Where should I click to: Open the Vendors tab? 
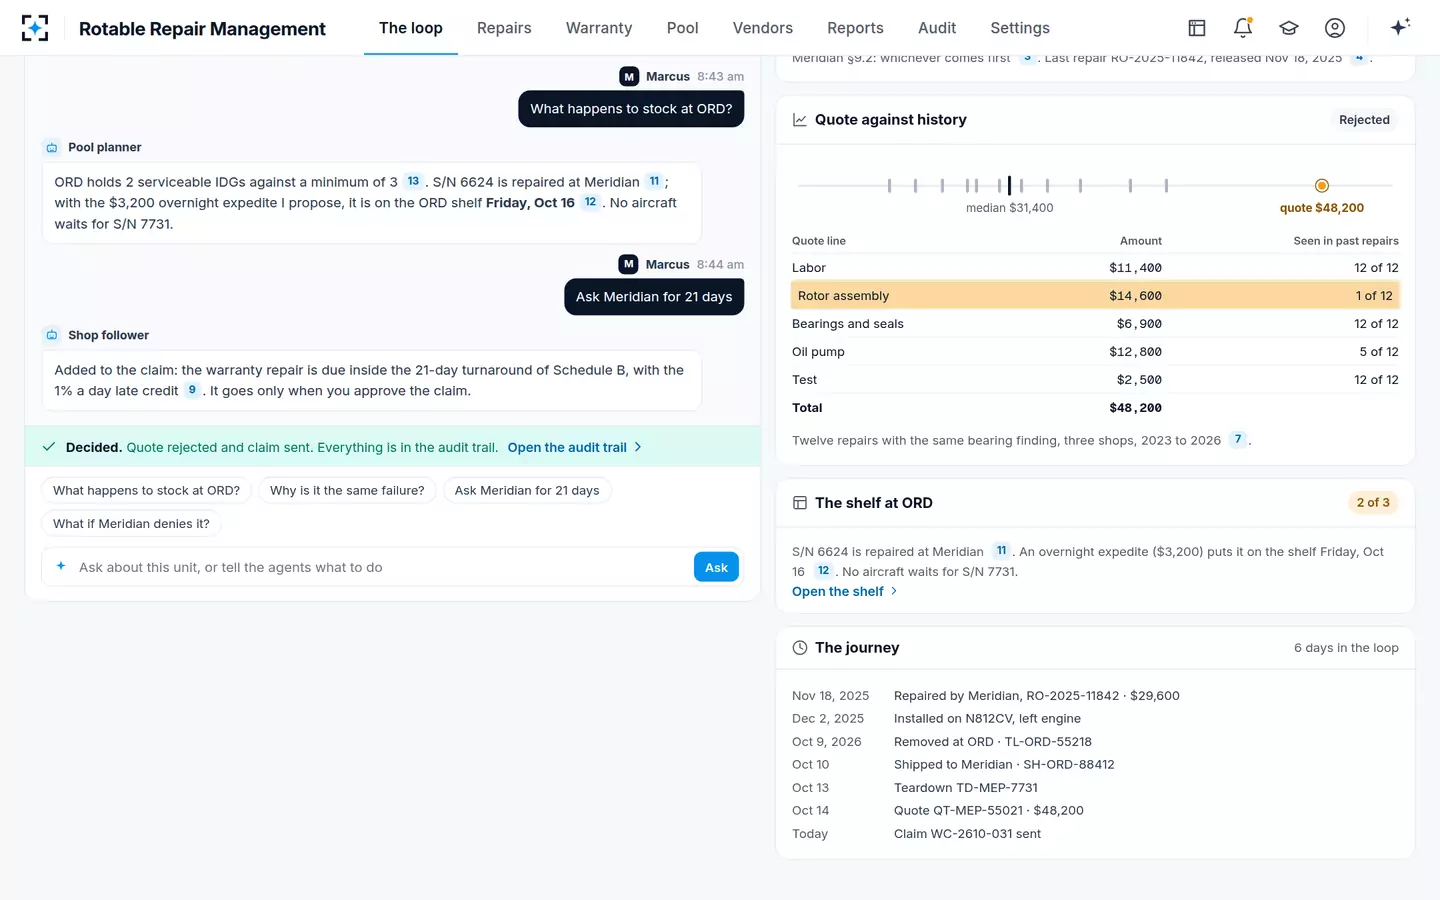coord(763,28)
